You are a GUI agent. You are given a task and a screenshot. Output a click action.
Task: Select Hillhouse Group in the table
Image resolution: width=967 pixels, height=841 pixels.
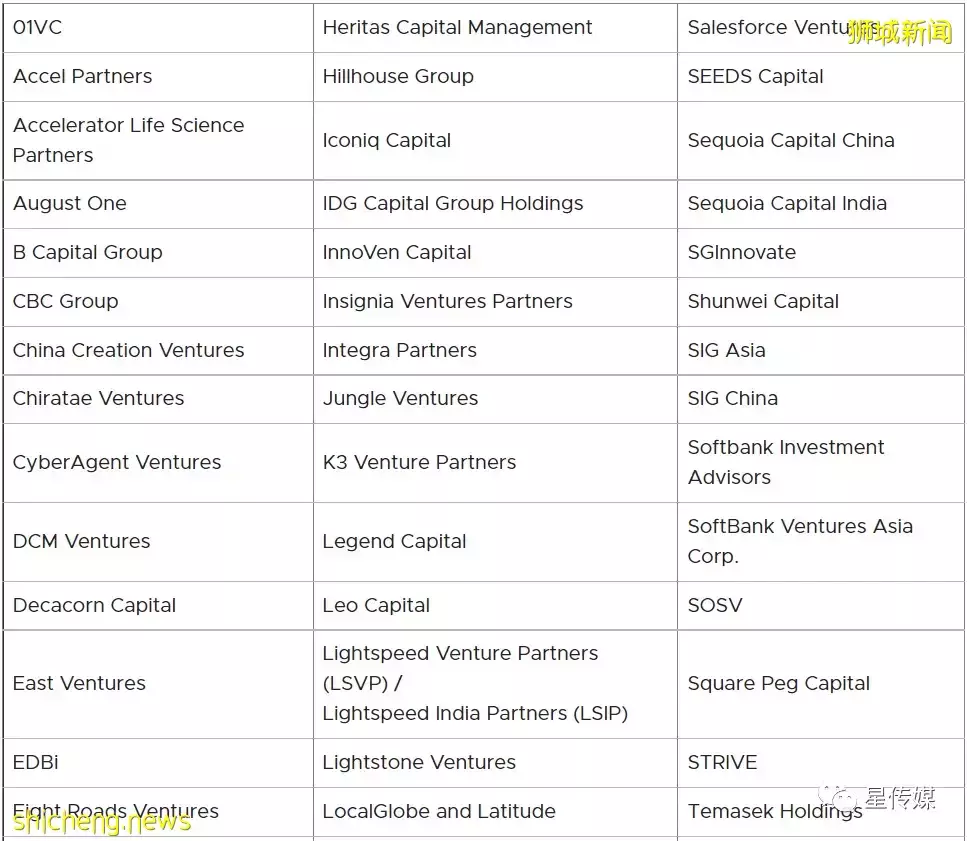[x=398, y=77]
